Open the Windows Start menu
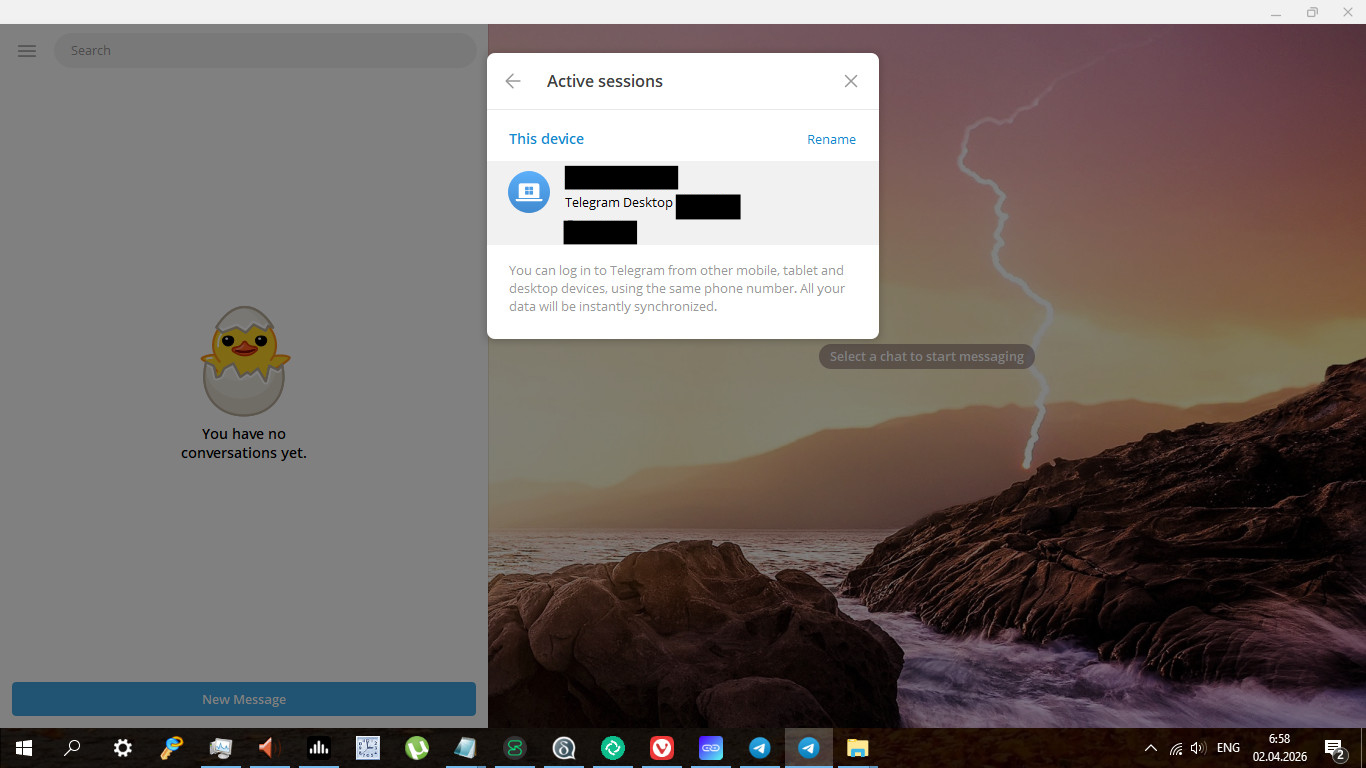 [24, 748]
